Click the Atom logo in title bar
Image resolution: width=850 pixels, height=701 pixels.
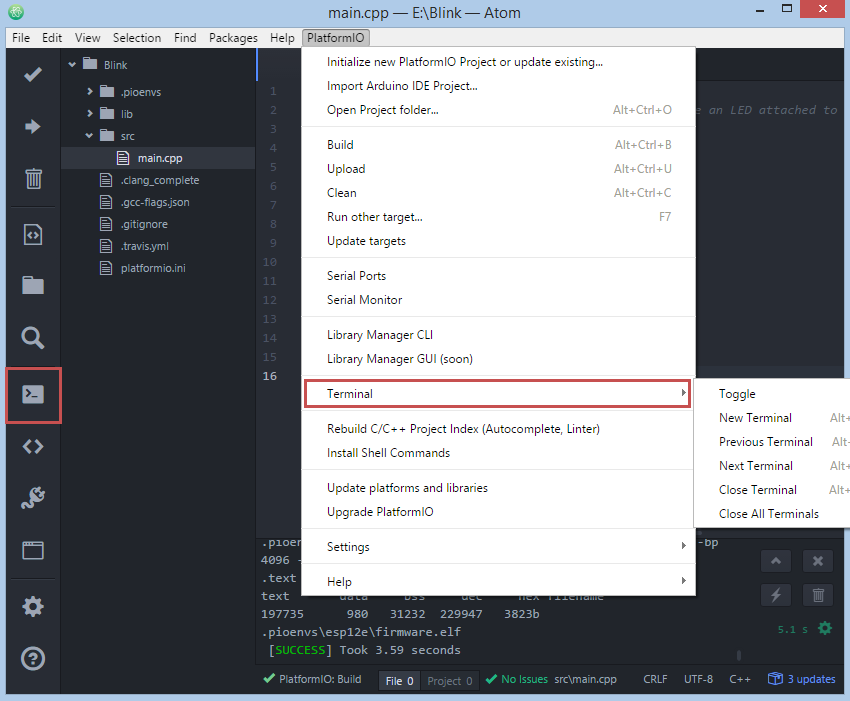(16, 12)
